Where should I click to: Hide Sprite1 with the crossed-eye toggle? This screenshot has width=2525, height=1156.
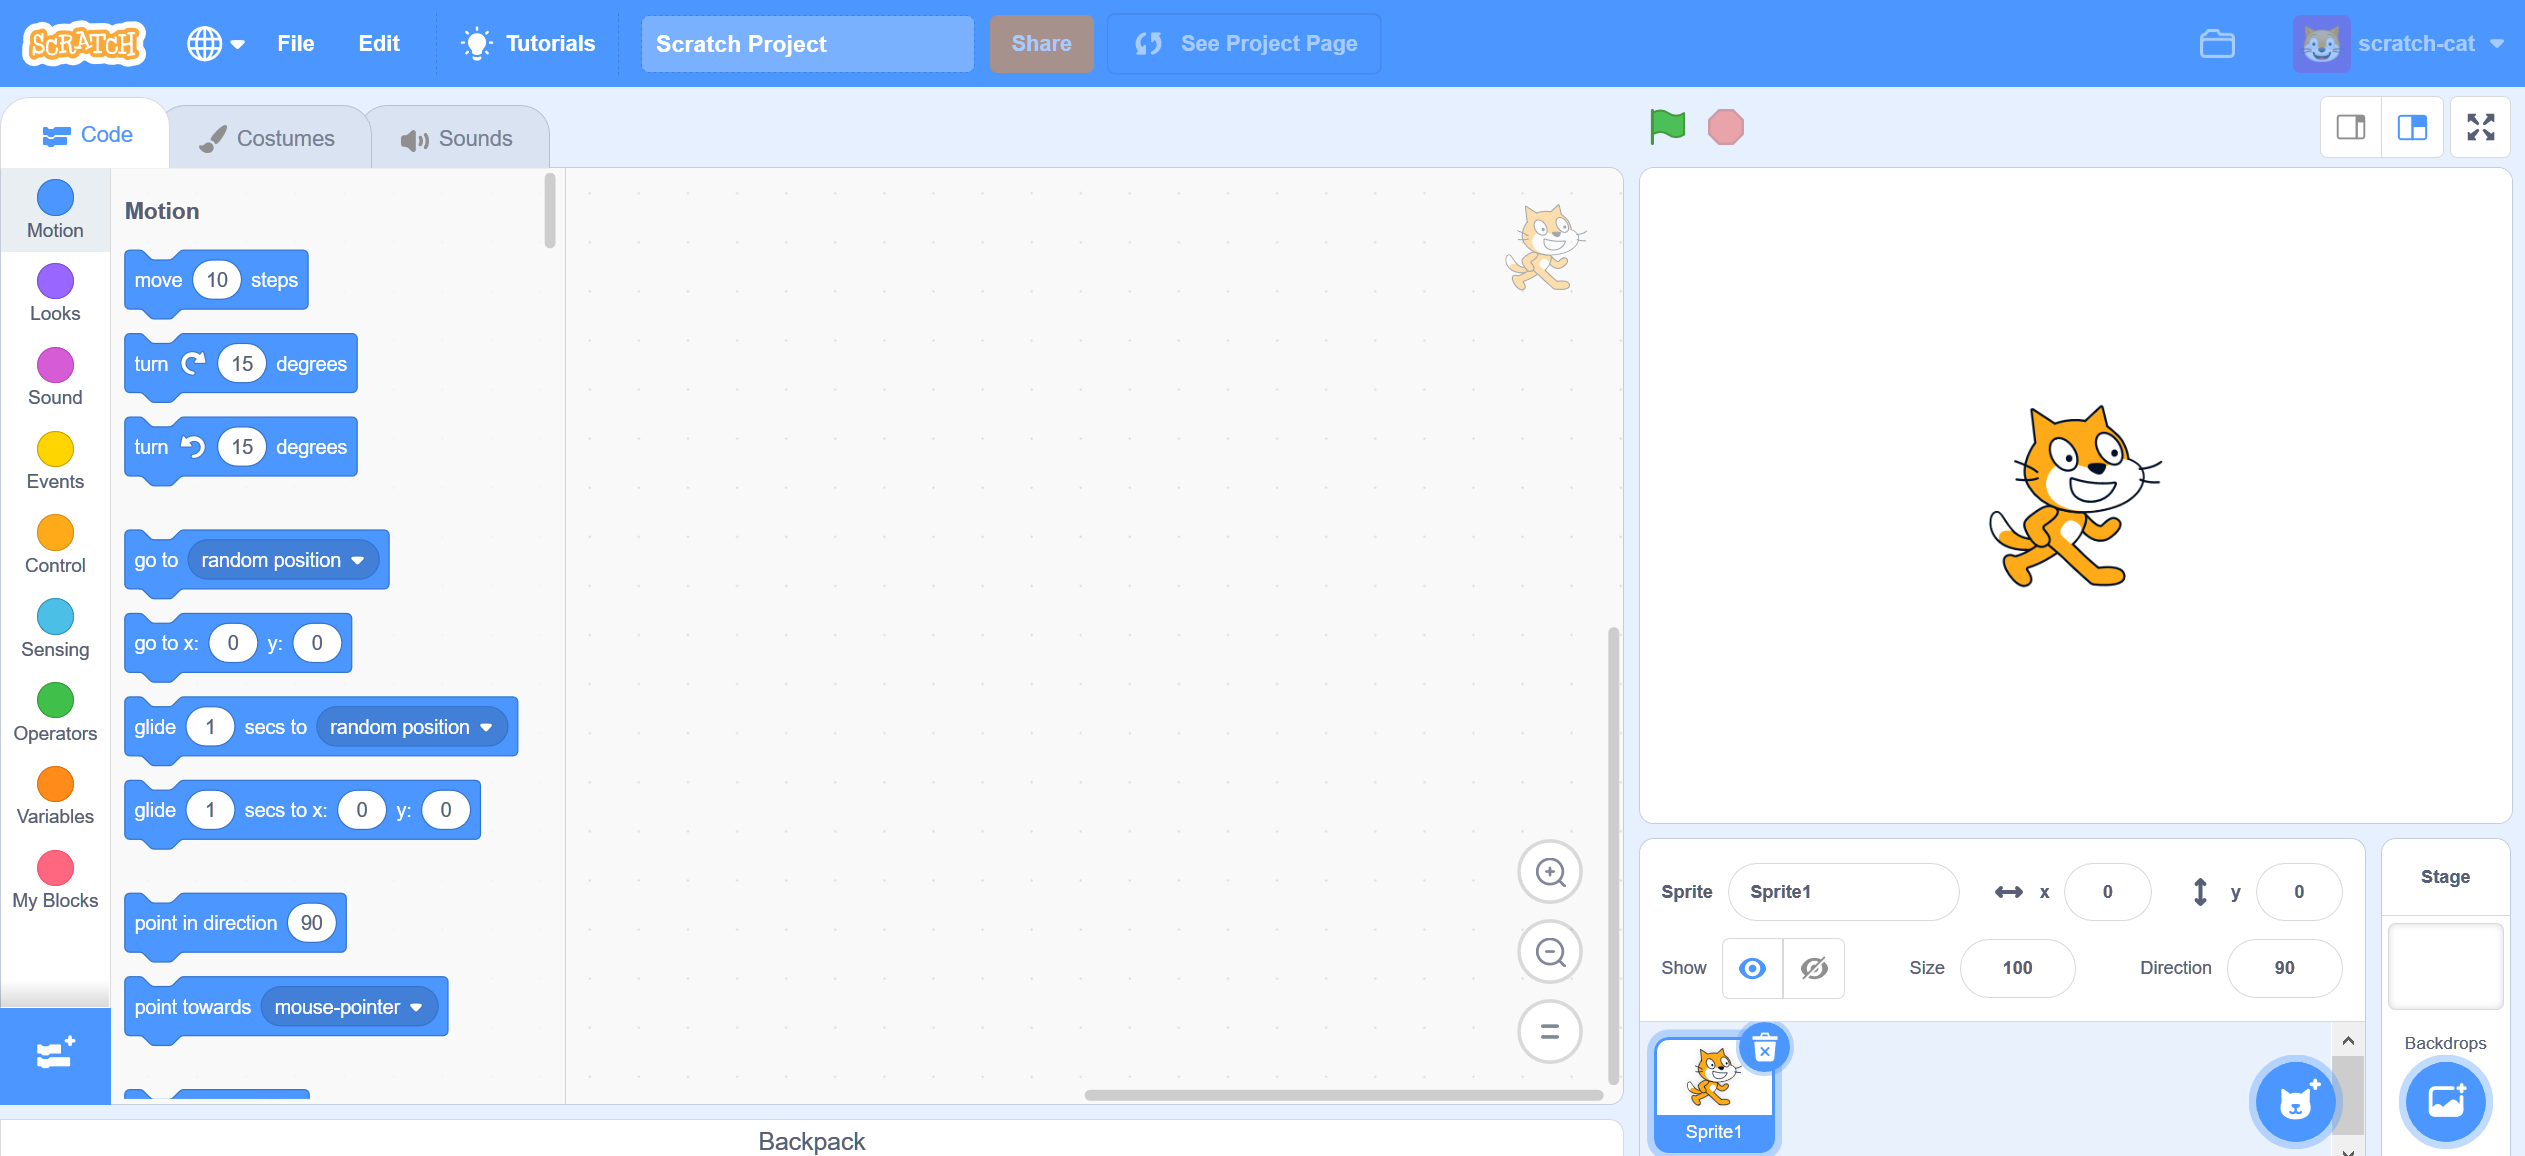(x=1813, y=968)
